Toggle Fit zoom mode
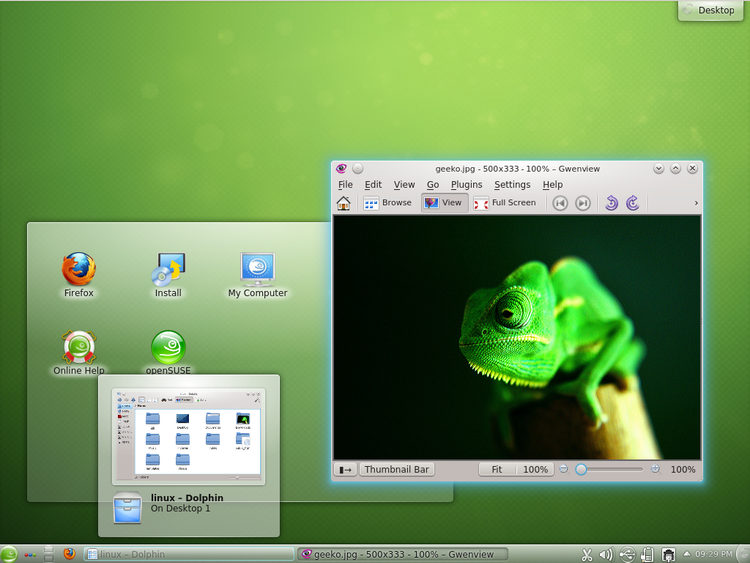 [x=497, y=469]
